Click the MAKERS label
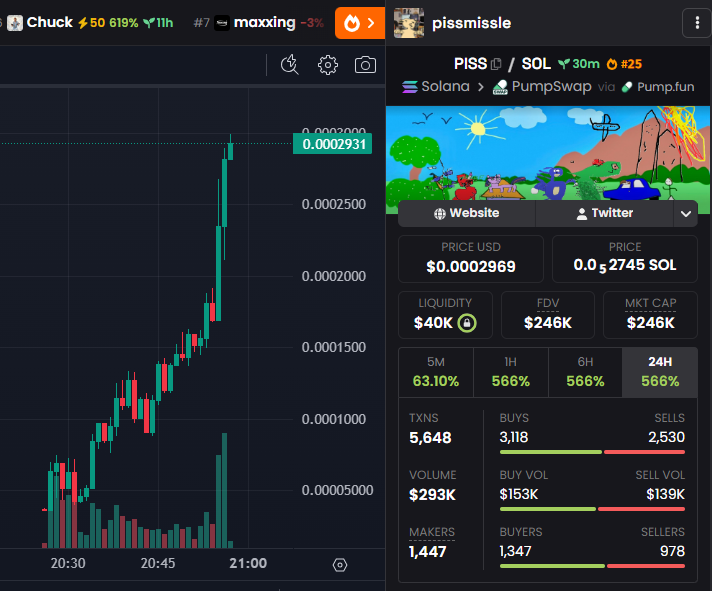 click(432, 532)
